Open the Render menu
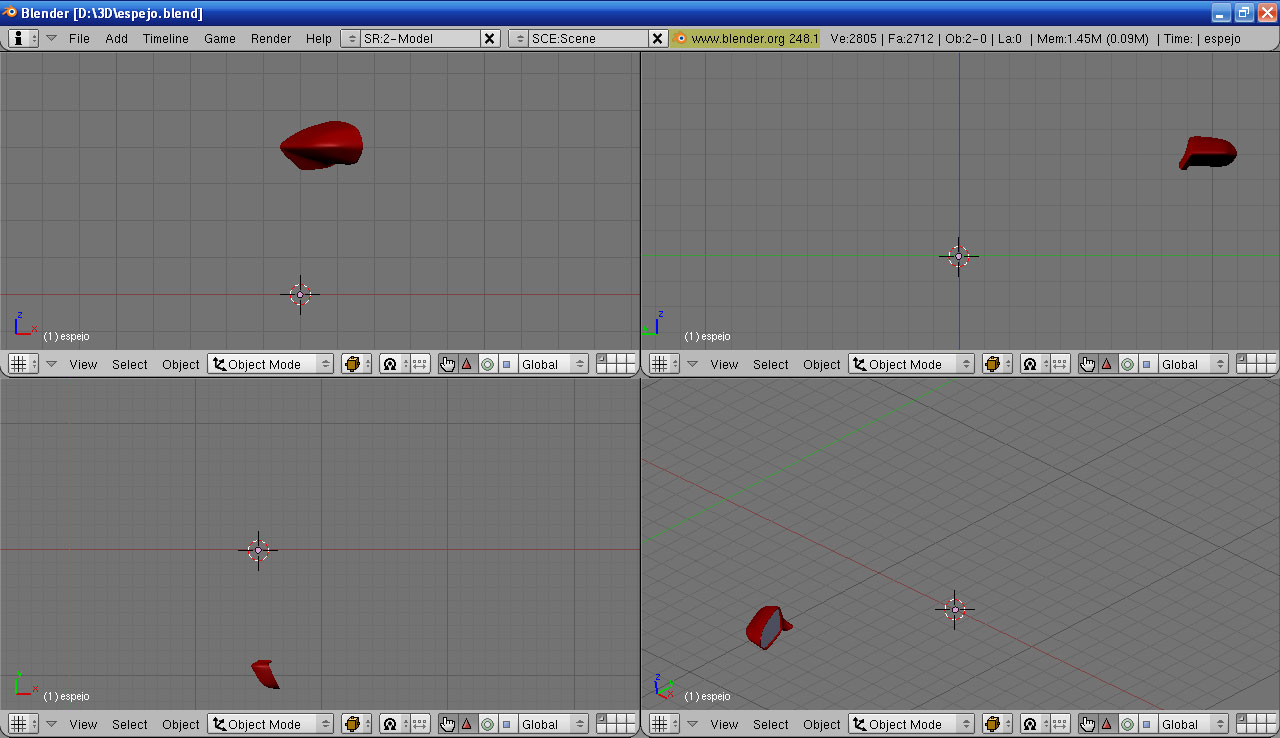 pos(271,38)
